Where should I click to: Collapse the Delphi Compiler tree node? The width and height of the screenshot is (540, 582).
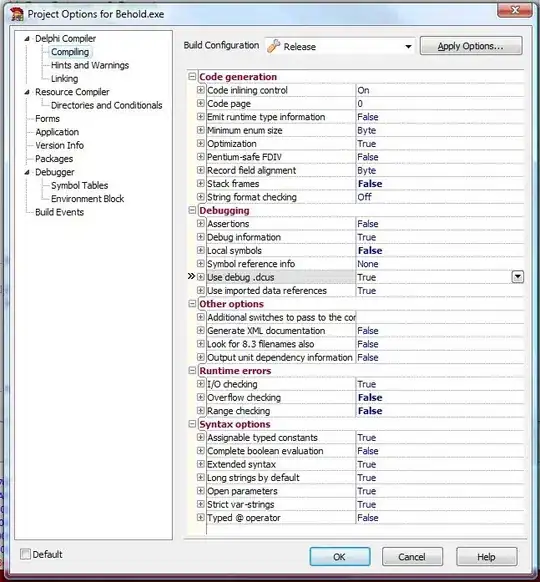pos(27,39)
